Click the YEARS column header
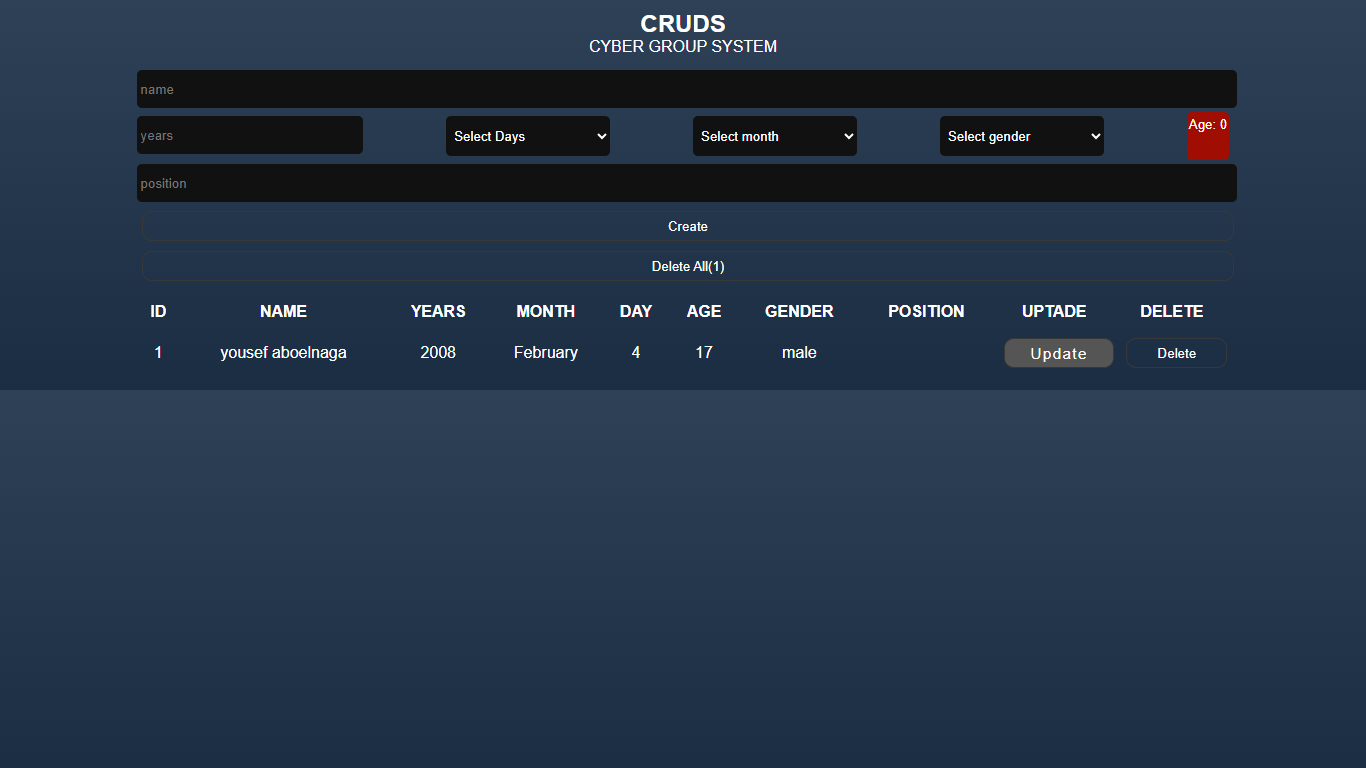Image resolution: width=1366 pixels, height=768 pixels. point(438,312)
